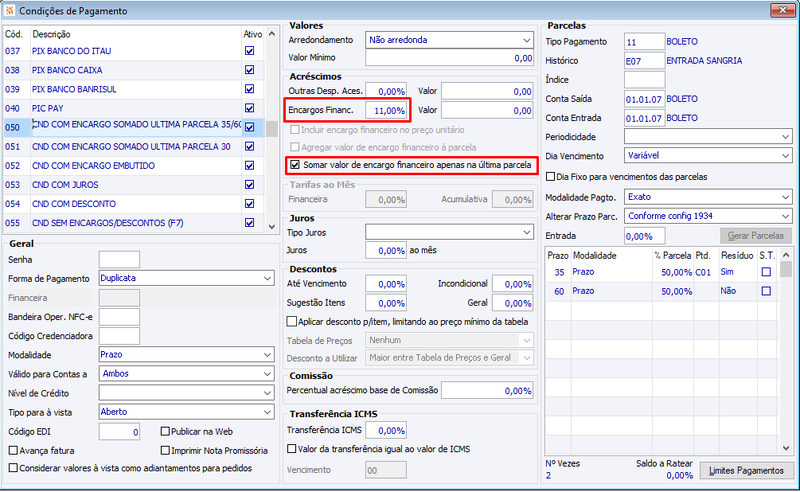The image size is (800, 492).
Task: Toggle Ativo checkbox for CND COM JUROS
Action: click(x=249, y=184)
